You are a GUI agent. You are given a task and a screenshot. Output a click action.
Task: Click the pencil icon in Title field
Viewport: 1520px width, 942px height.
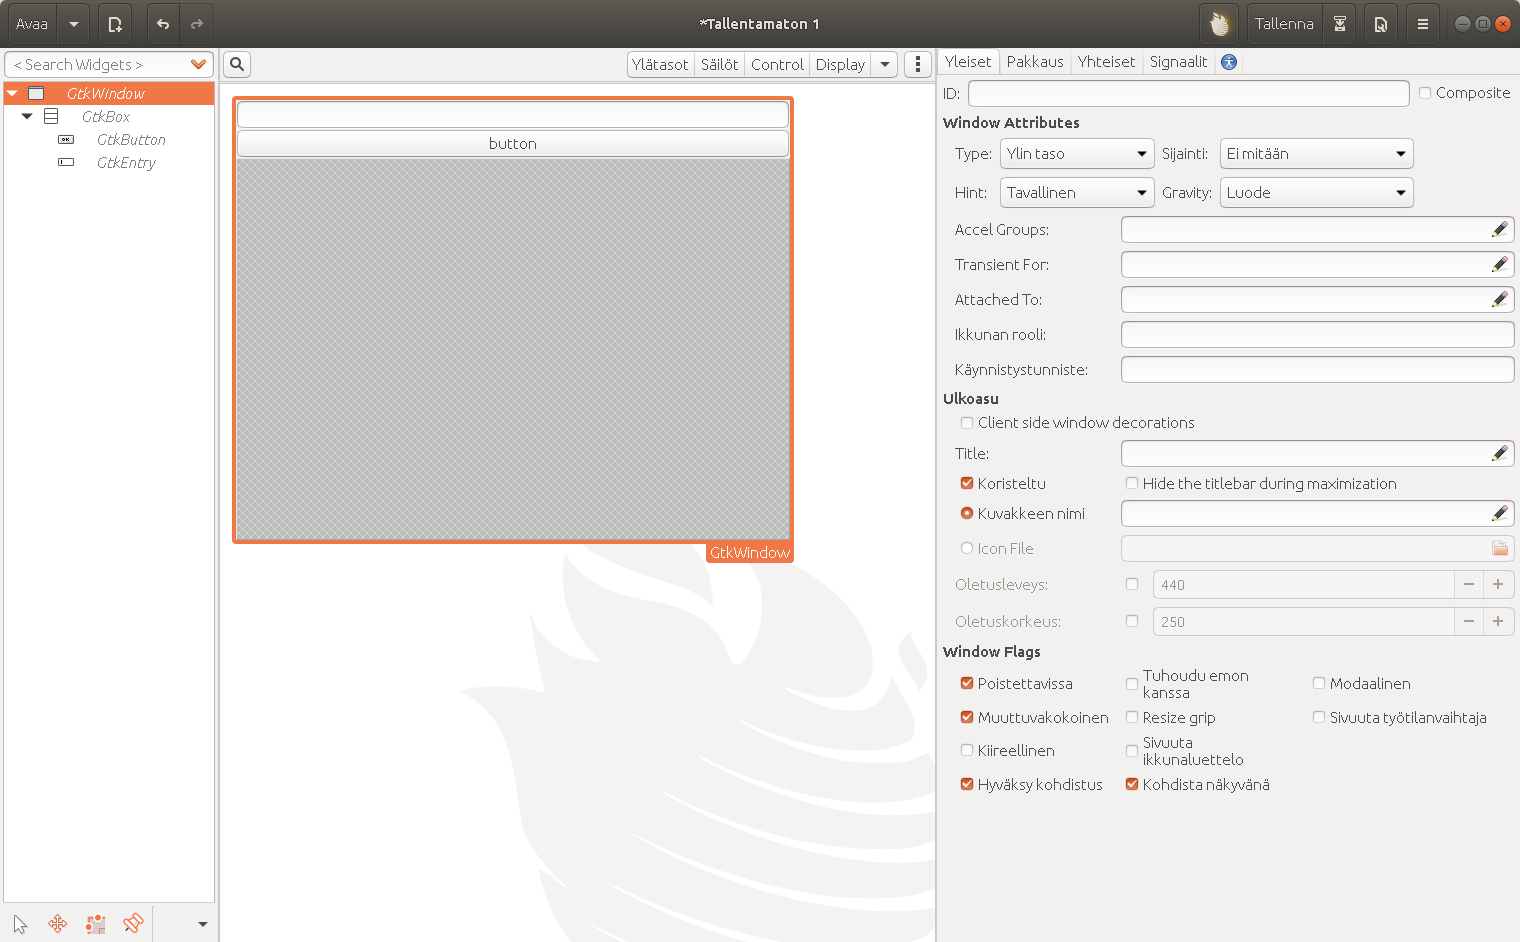(x=1499, y=454)
